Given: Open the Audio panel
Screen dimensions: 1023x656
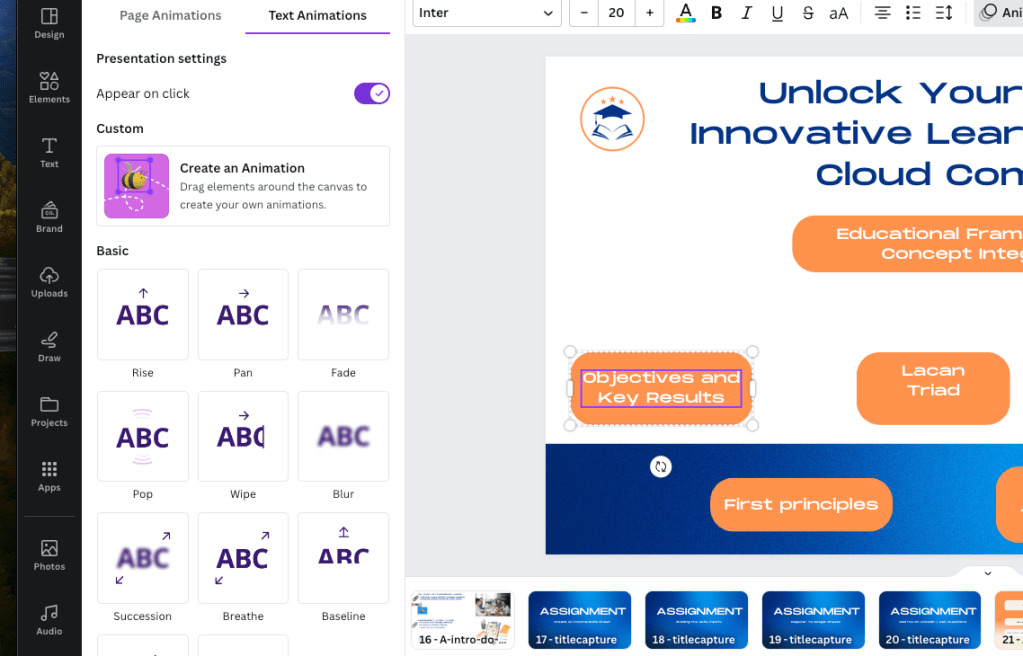Looking at the screenshot, I should pyautogui.click(x=49, y=620).
